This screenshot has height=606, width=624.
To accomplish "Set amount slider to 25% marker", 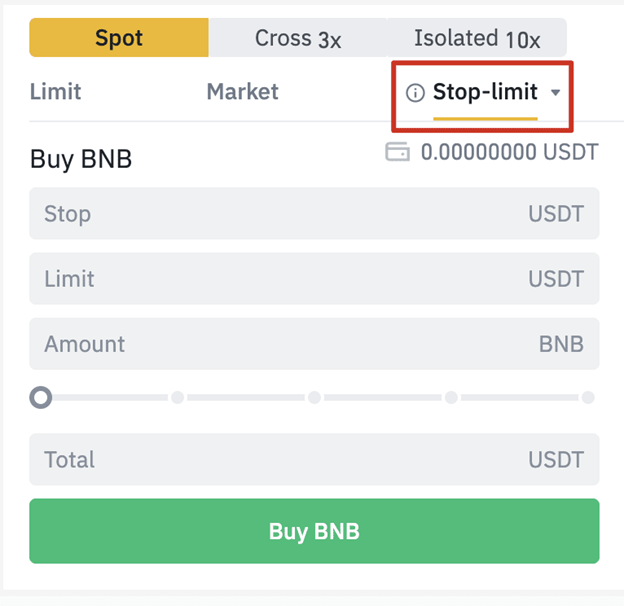I will point(177,397).
